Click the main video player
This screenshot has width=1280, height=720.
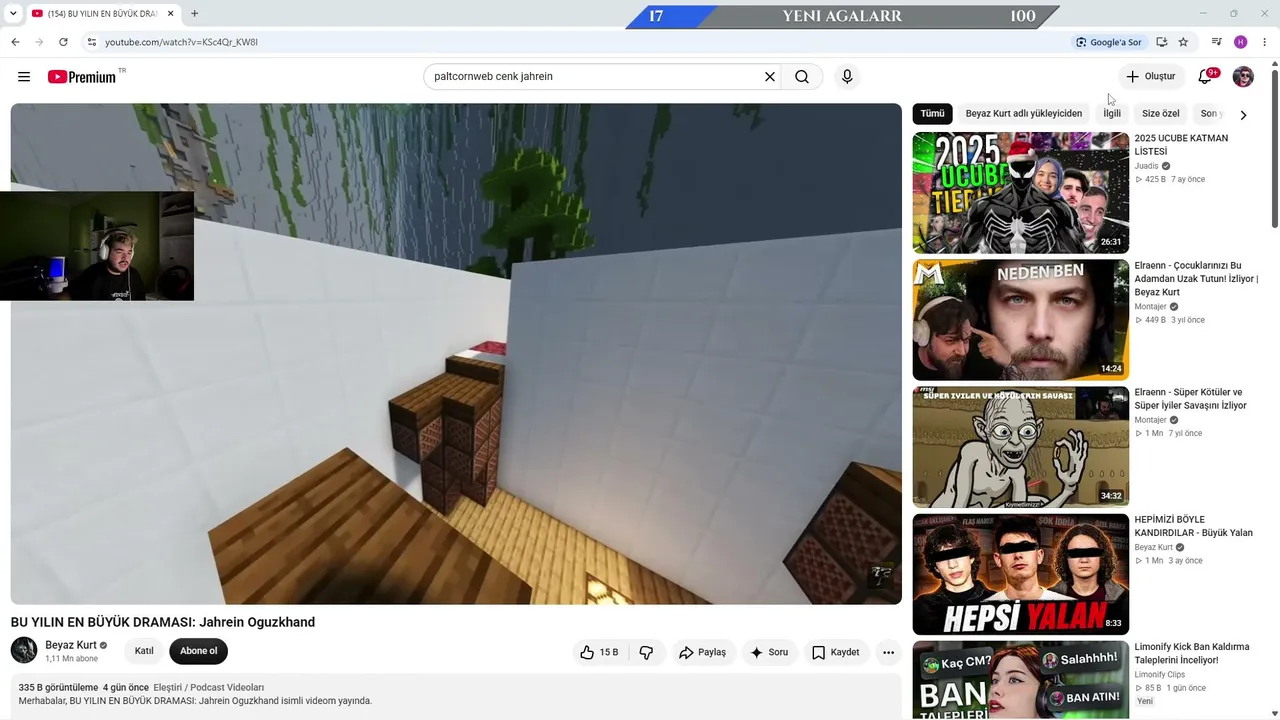tap(456, 354)
